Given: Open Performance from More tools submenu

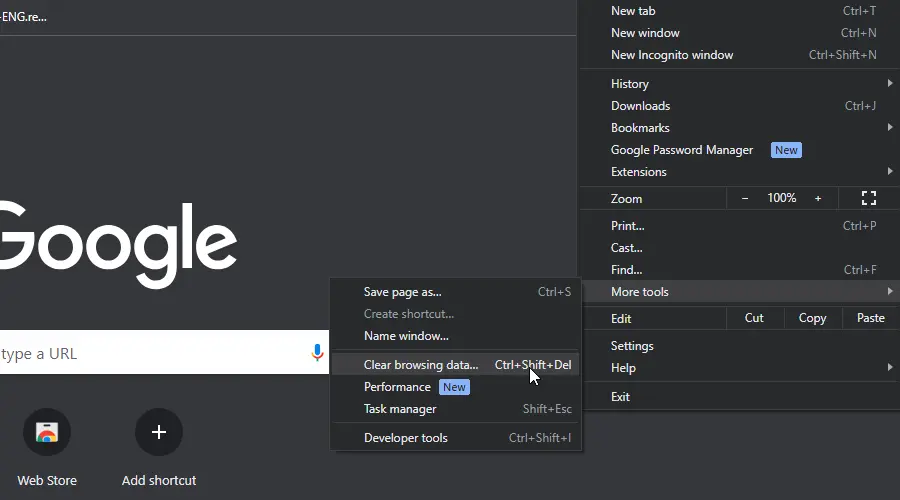Looking at the screenshot, I should point(456,387).
